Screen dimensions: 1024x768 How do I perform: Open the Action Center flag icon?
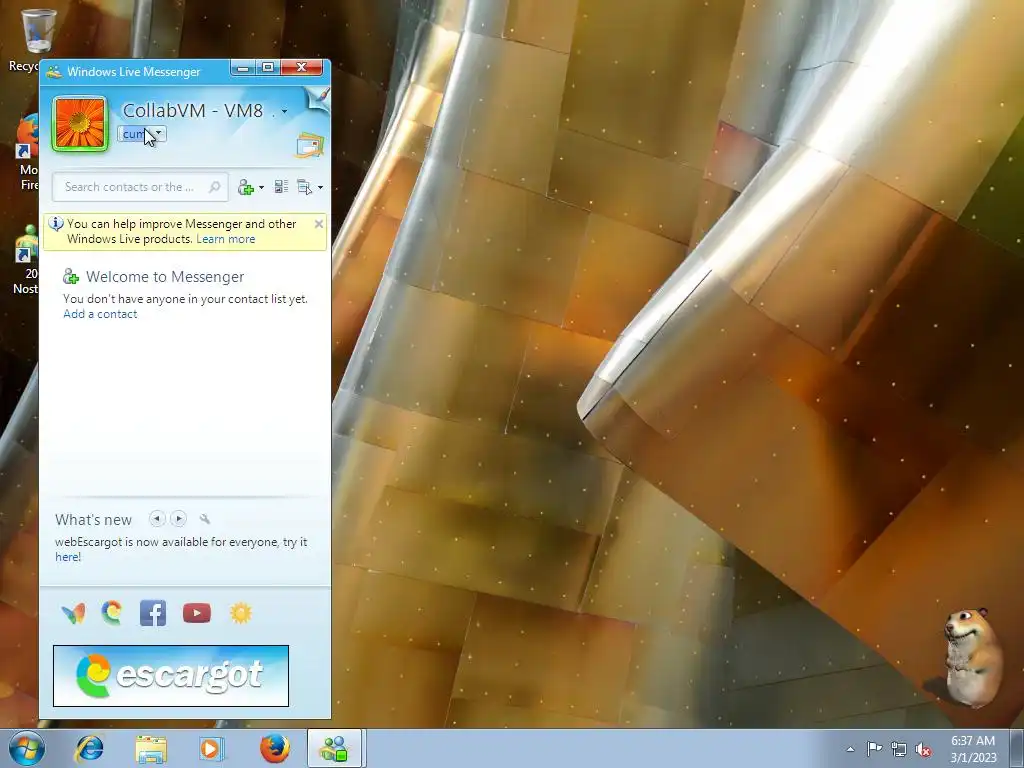click(x=874, y=749)
